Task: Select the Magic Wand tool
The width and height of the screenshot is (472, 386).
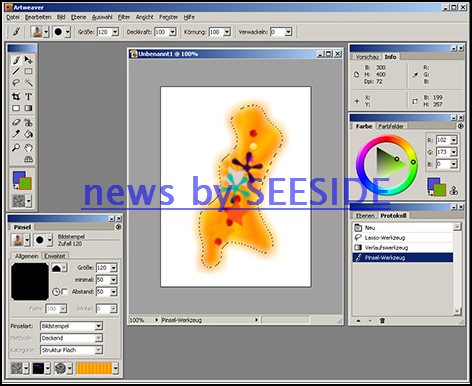Action: coord(29,83)
